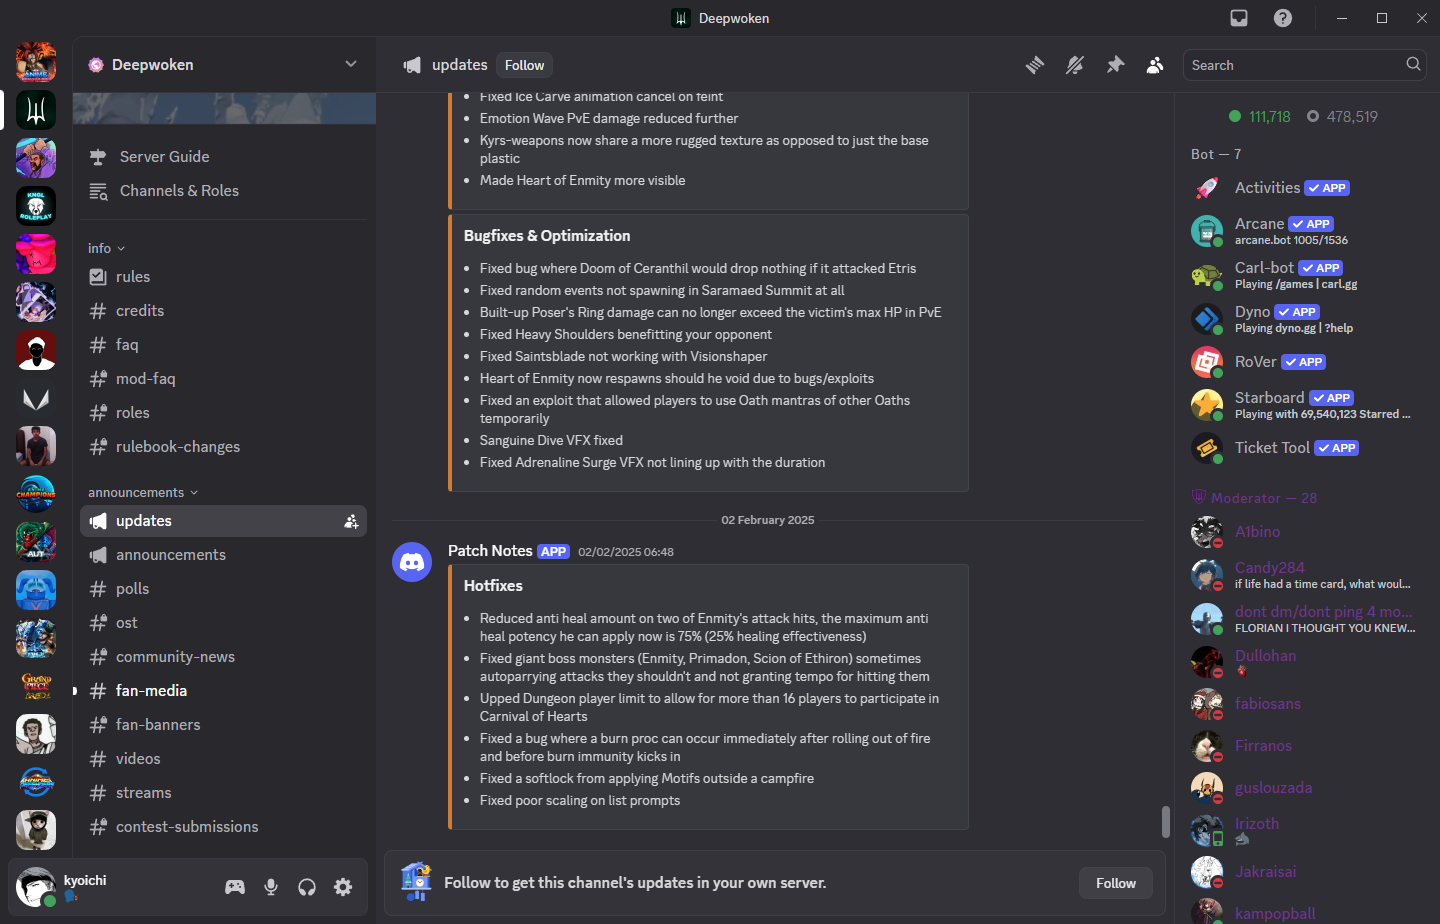Open RoVer bot in member list
This screenshot has height=924, width=1440.
tap(1304, 362)
